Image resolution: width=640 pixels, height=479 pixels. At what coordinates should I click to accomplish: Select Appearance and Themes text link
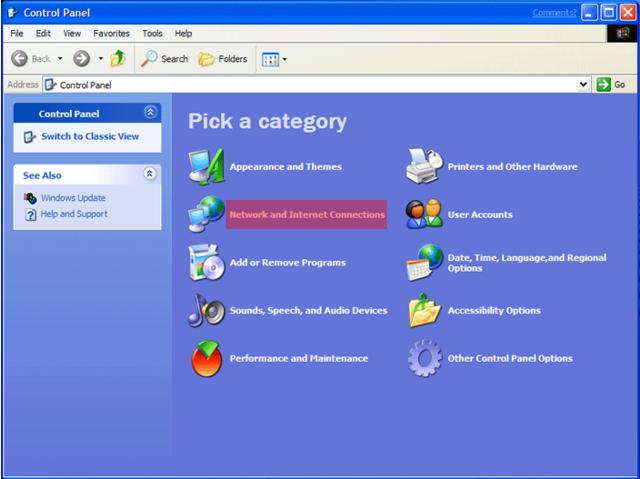[286, 166]
